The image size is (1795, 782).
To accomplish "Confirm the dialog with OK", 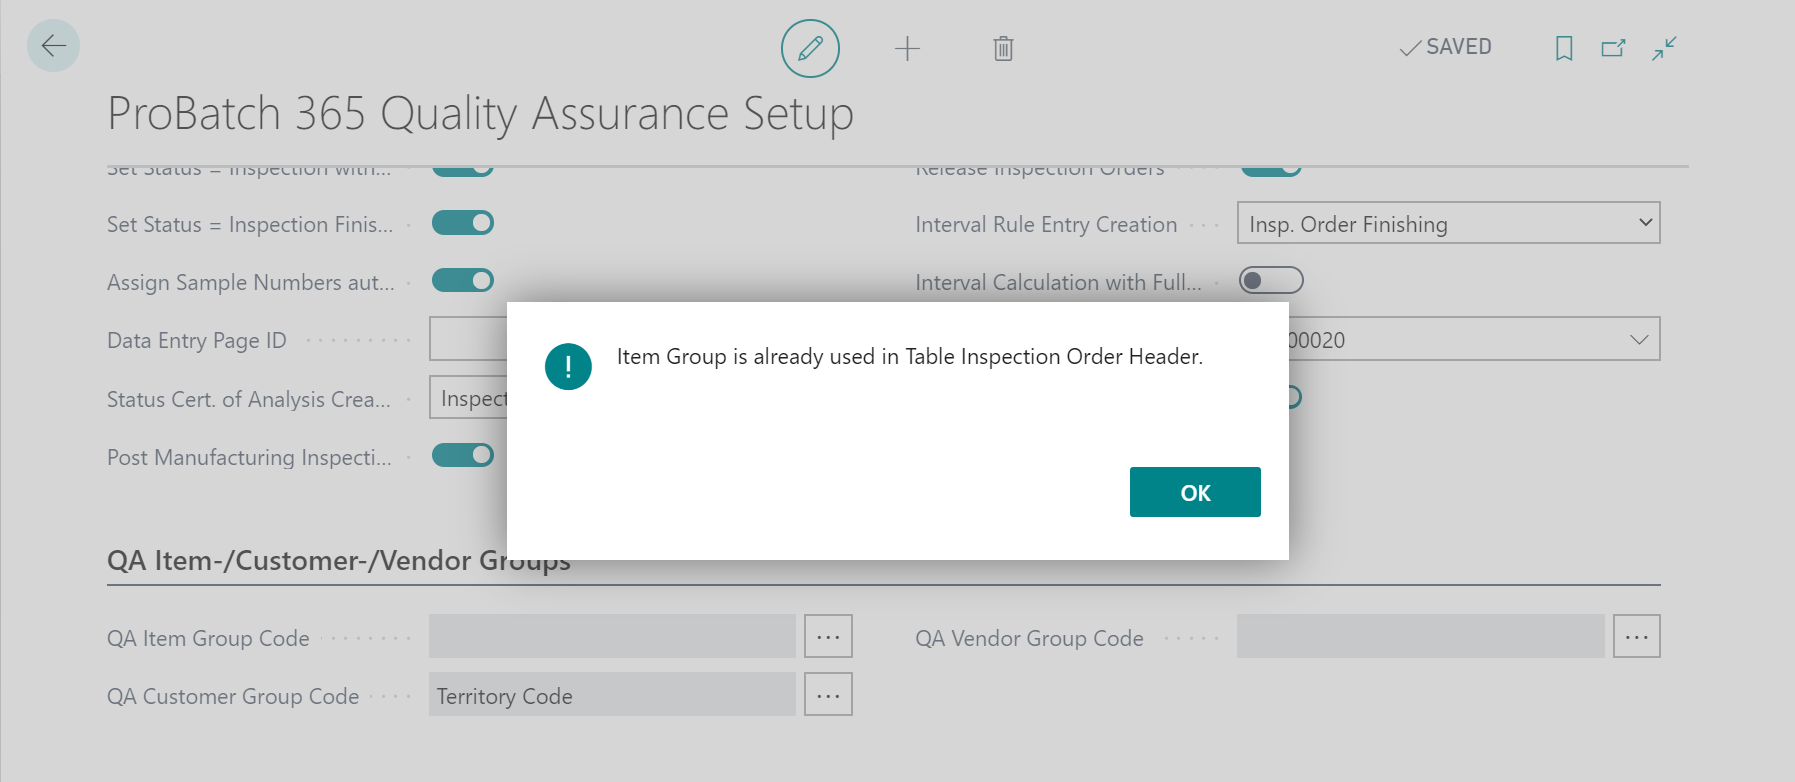I will (x=1195, y=492).
